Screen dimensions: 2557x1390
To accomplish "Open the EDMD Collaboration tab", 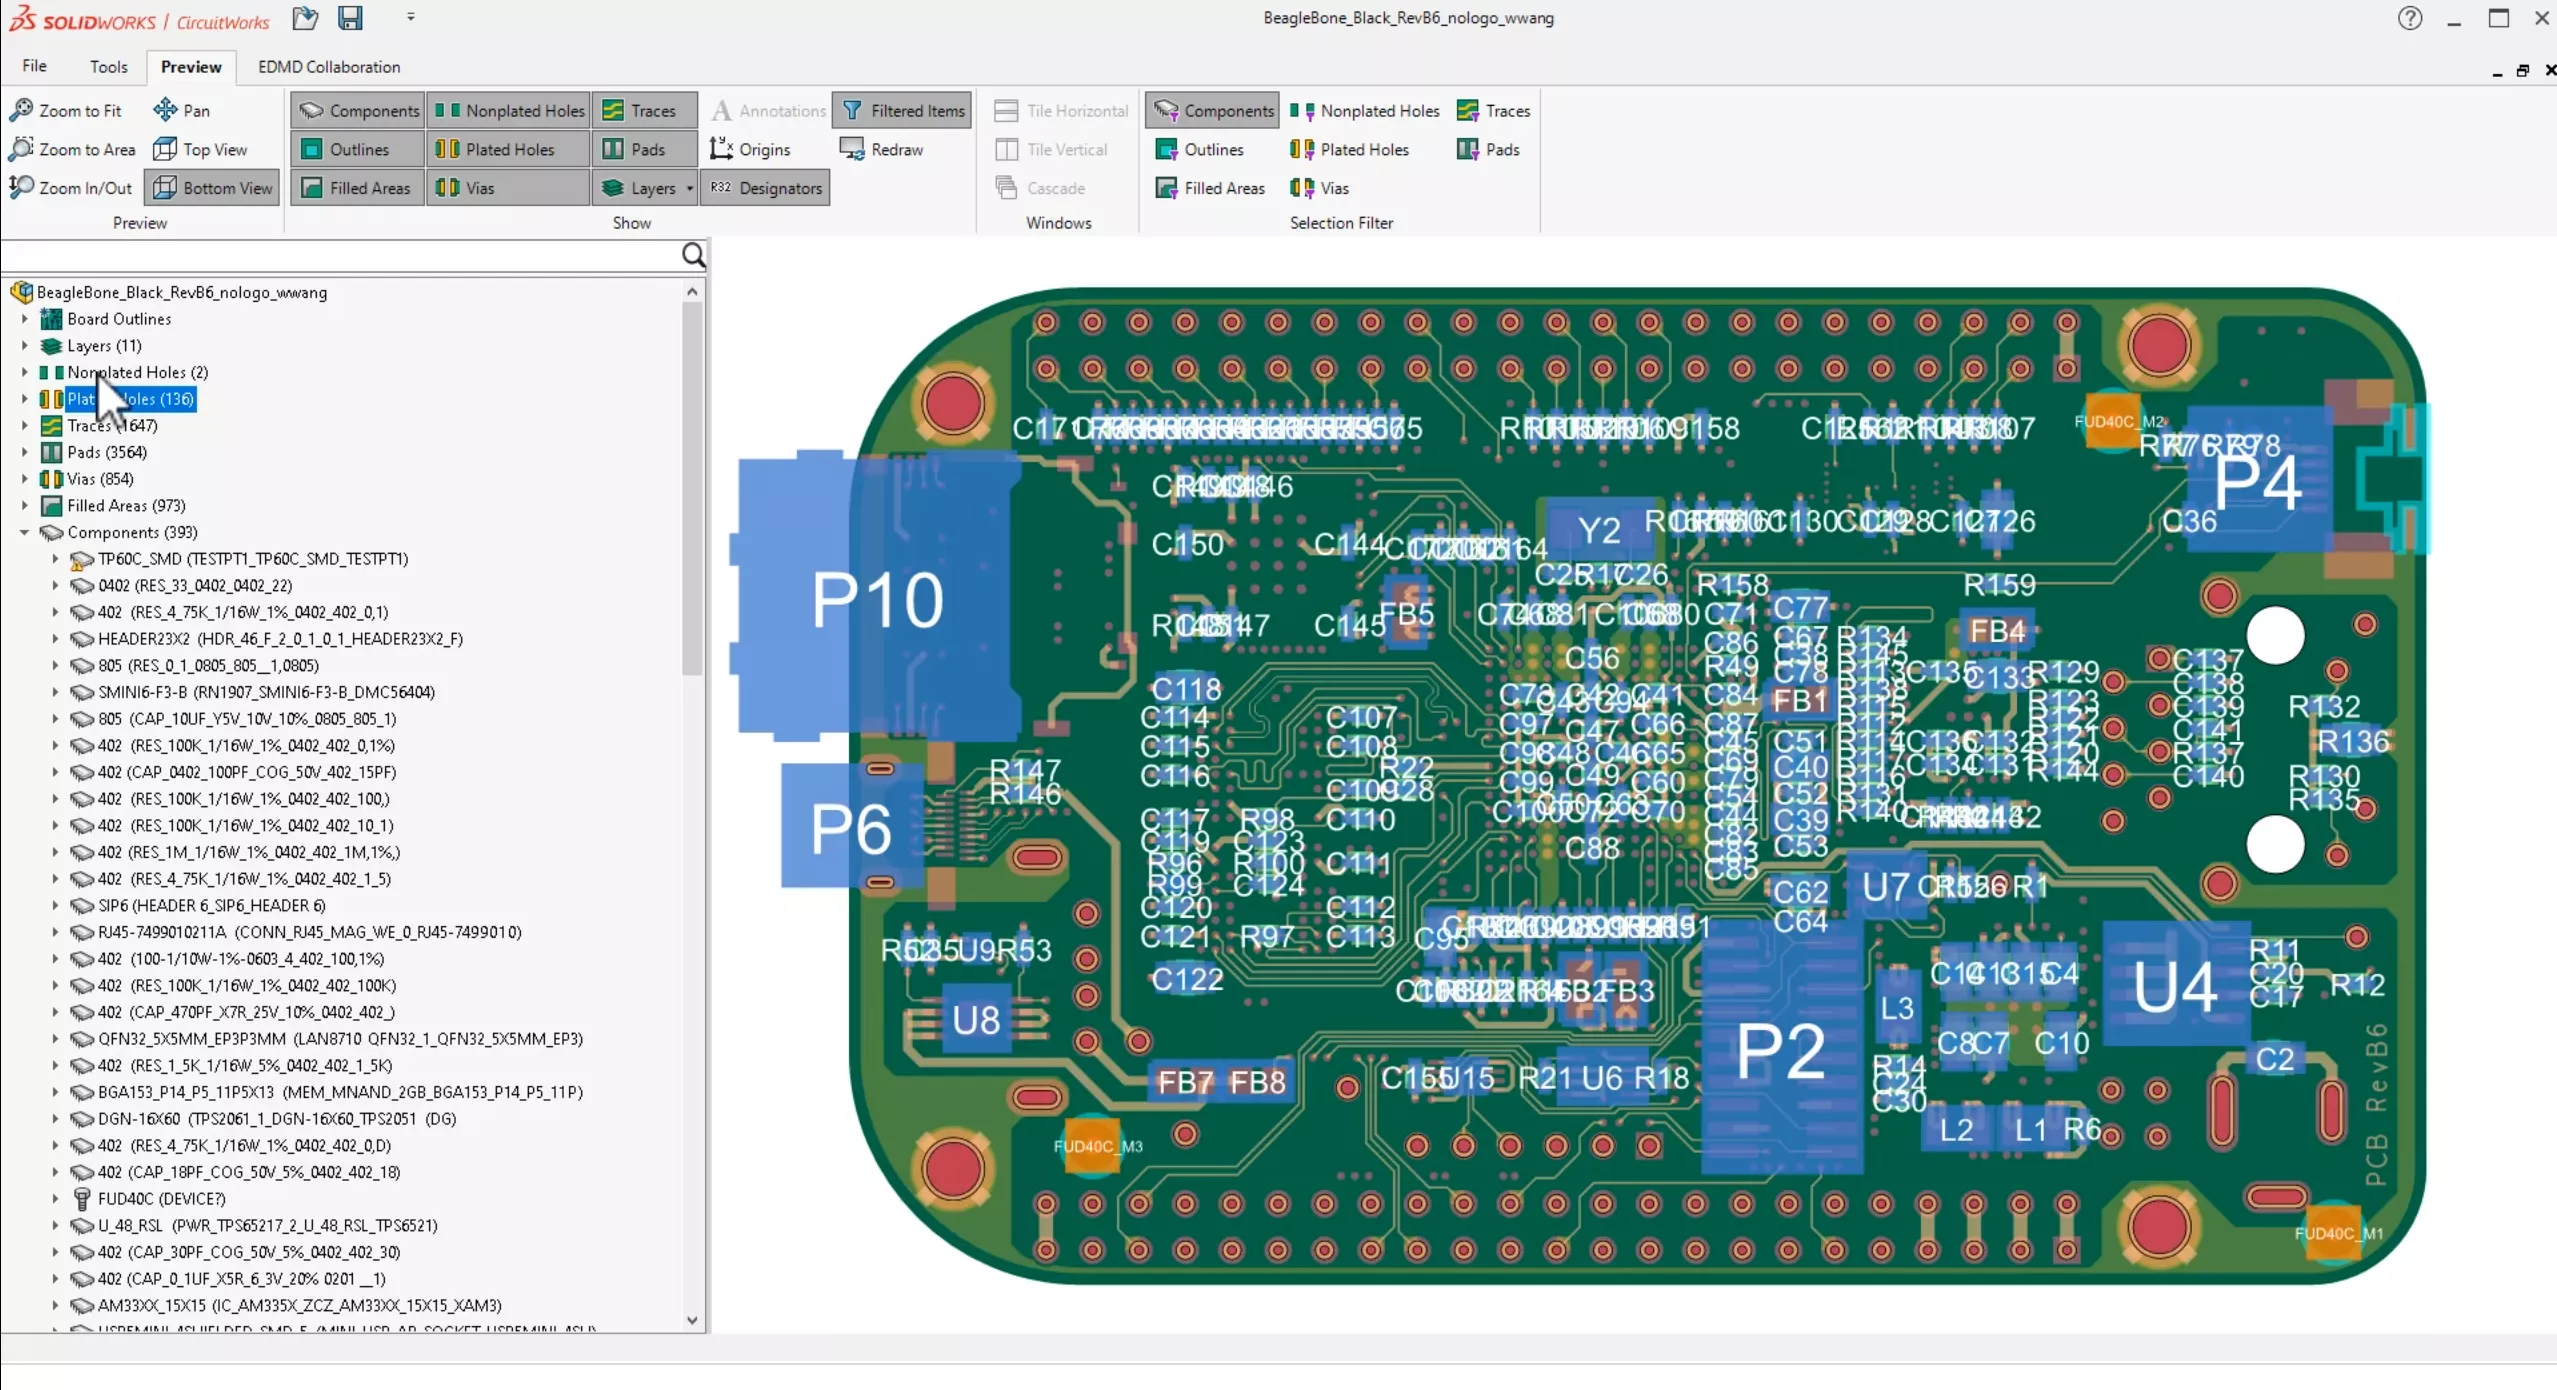I will tap(329, 66).
